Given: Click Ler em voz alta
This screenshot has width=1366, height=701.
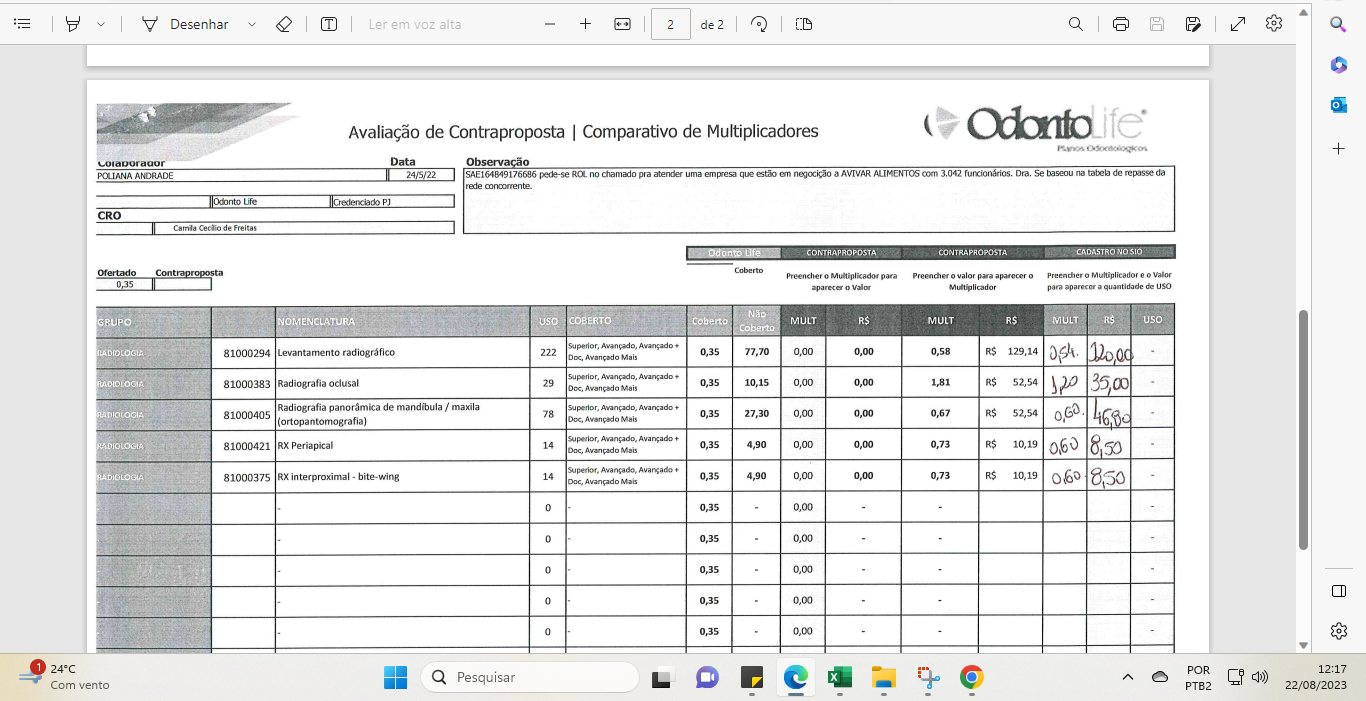Looking at the screenshot, I should pos(415,24).
